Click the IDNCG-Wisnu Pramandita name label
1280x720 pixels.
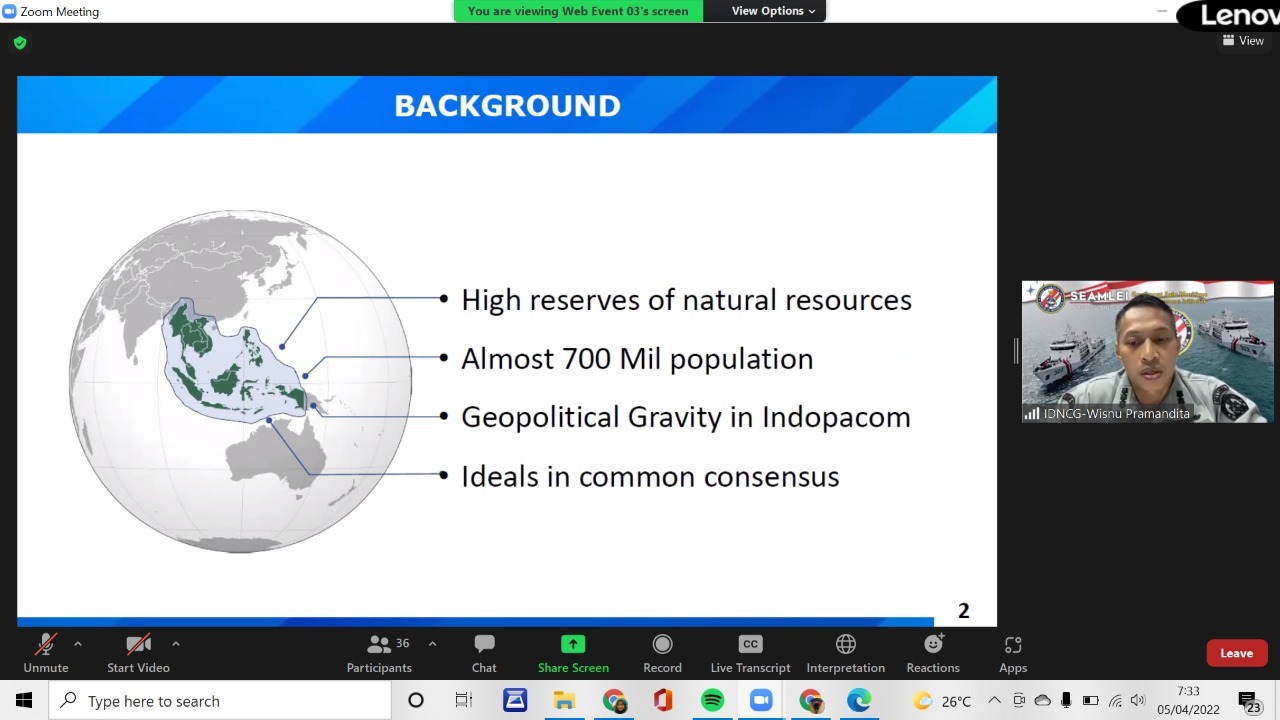1116,414
